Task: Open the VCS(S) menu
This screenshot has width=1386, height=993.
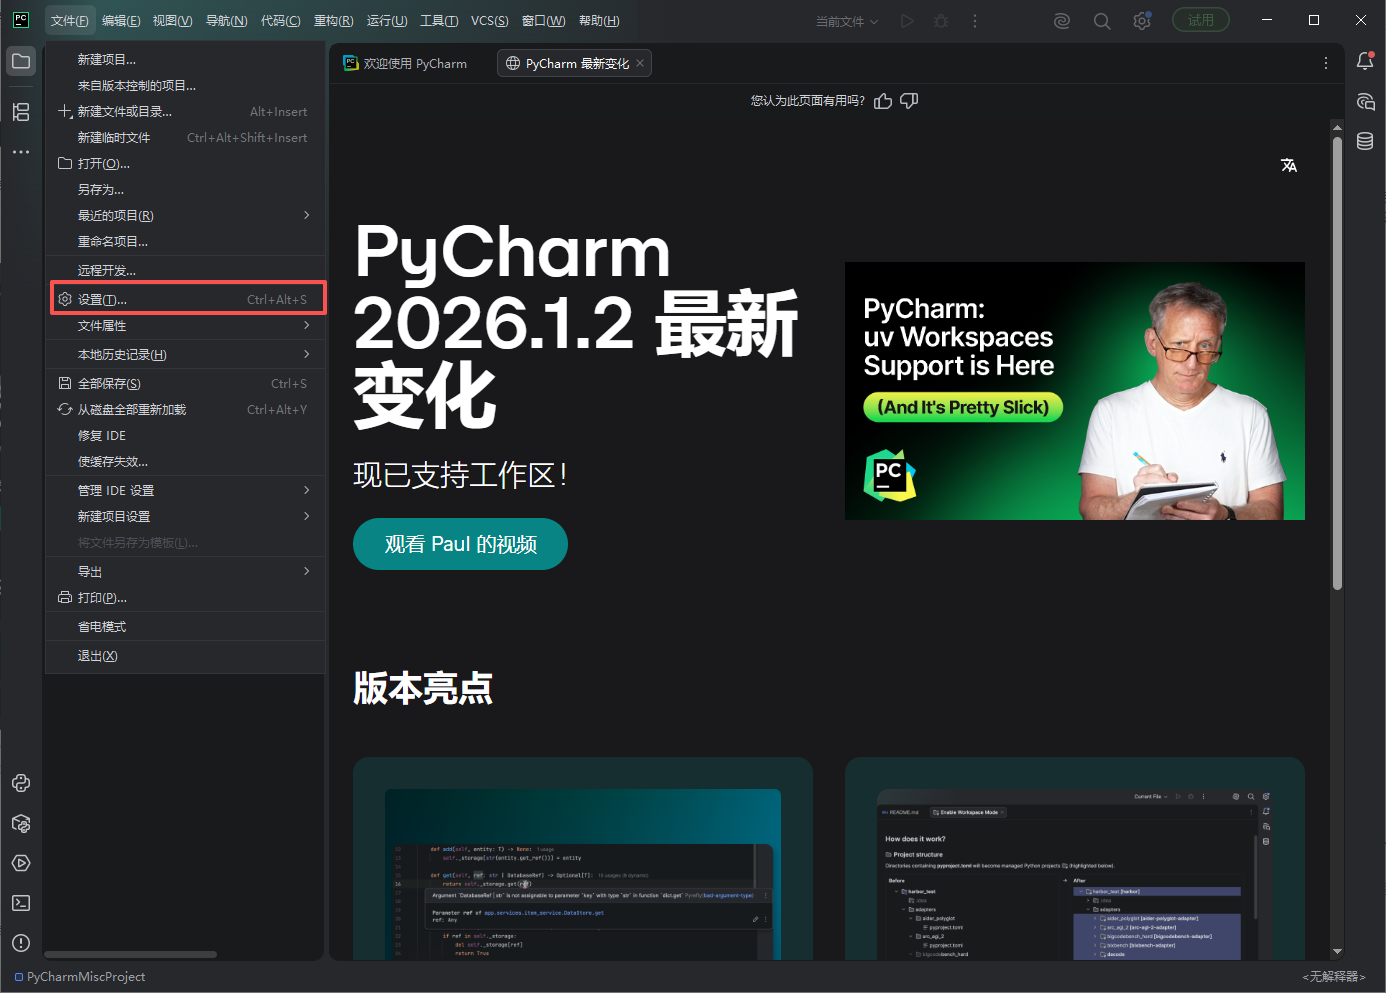Action: click(x=490, y=21)
